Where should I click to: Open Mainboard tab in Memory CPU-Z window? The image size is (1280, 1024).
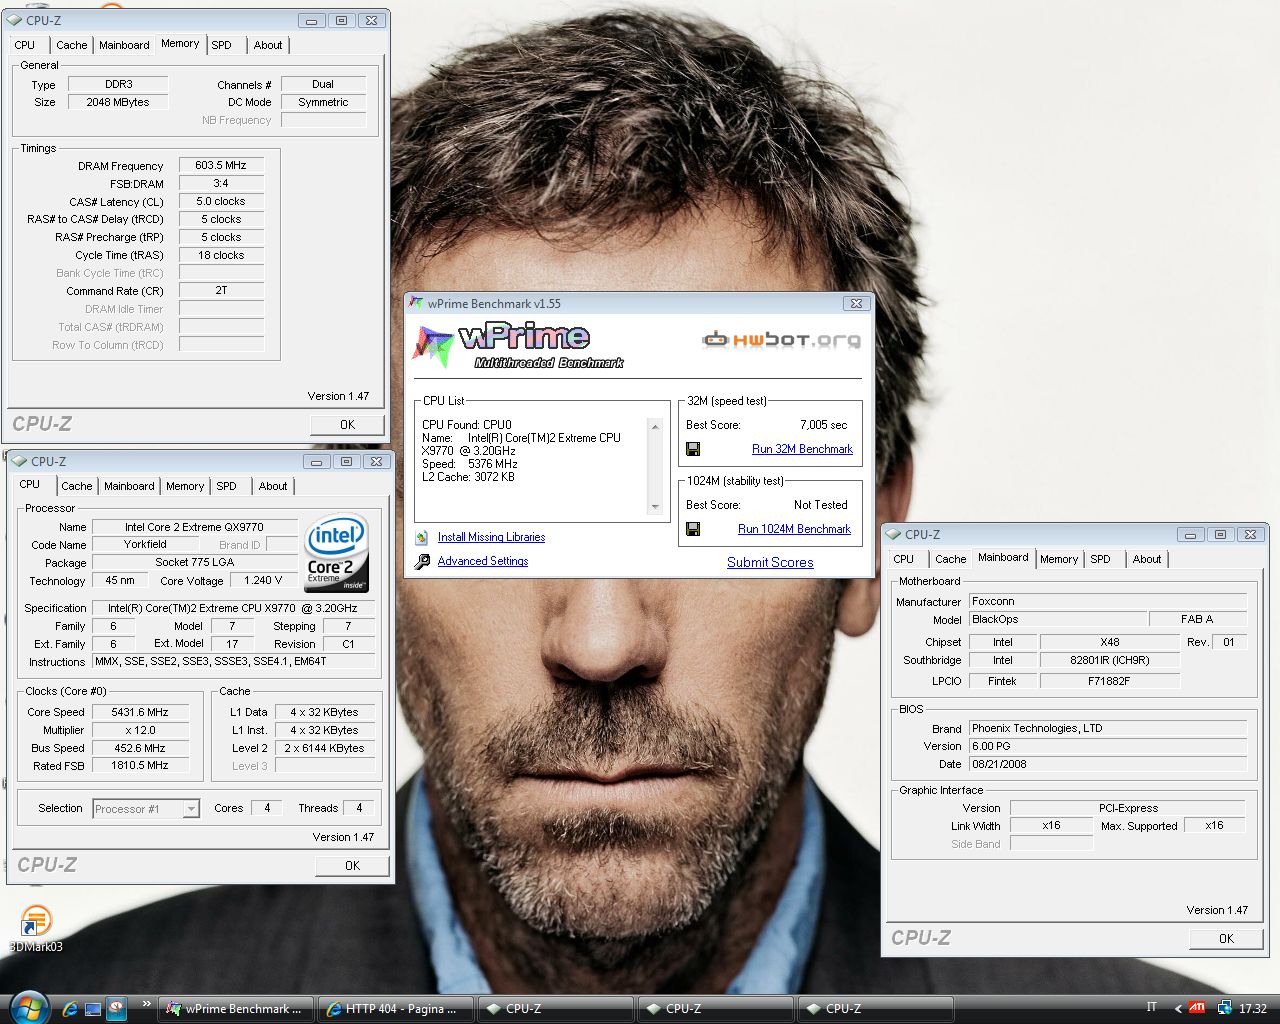(124, 45)
